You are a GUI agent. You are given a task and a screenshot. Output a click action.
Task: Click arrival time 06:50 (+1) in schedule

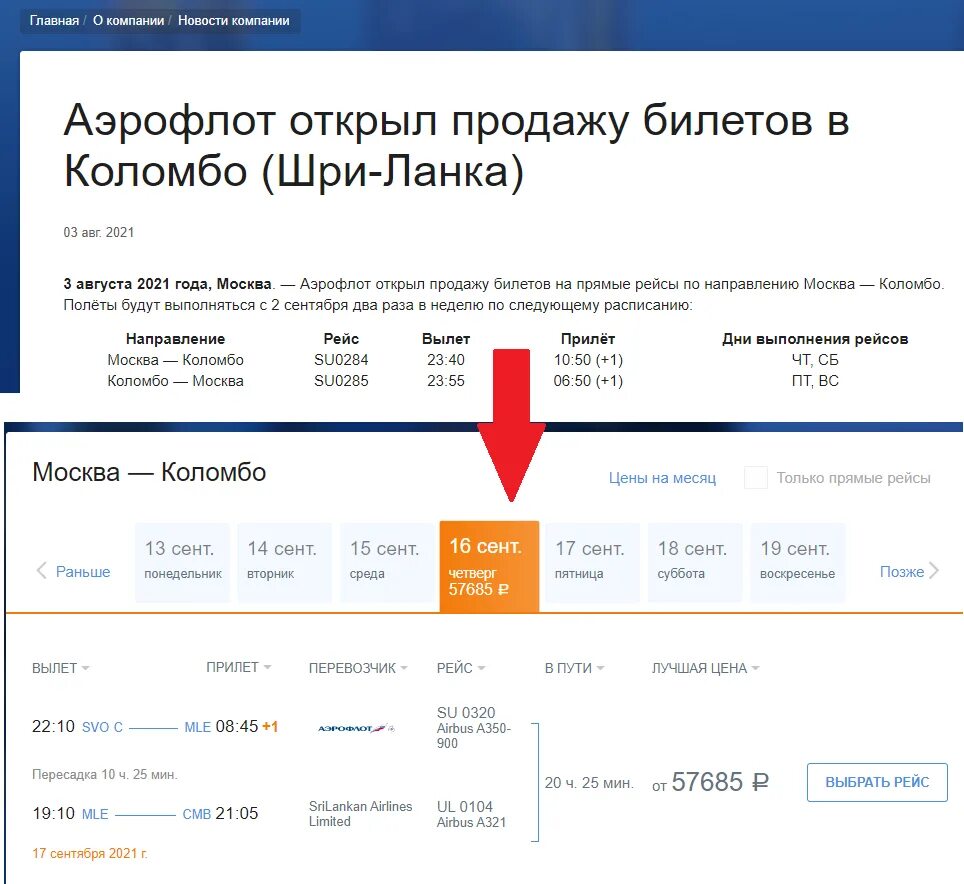point(588,381)
